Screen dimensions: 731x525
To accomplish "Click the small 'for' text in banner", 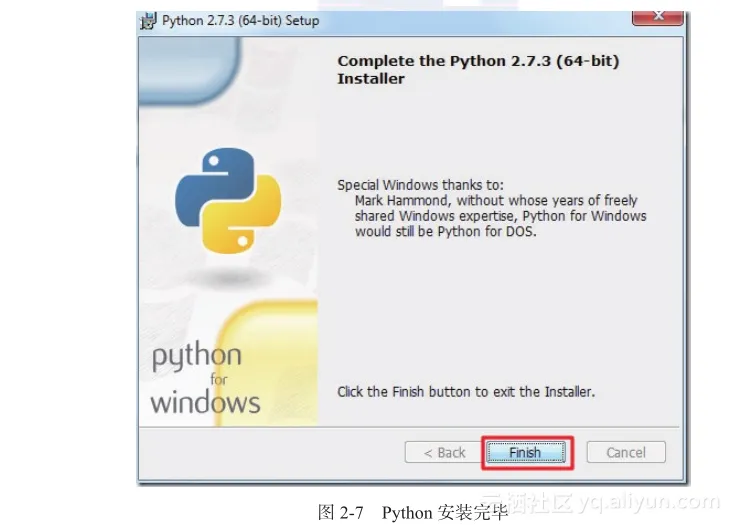I will (219, 379).
